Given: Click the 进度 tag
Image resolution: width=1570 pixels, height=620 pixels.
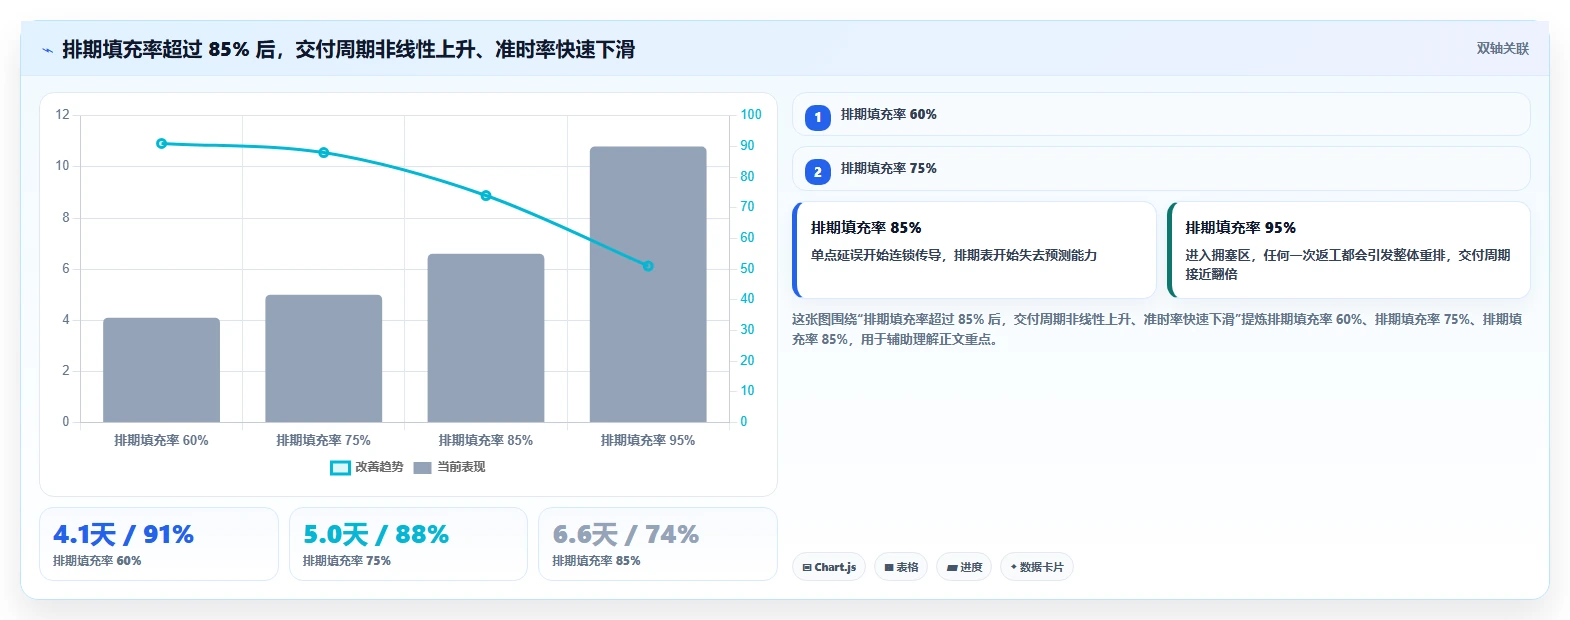Looking at the screenshot, I should (964, 567).
